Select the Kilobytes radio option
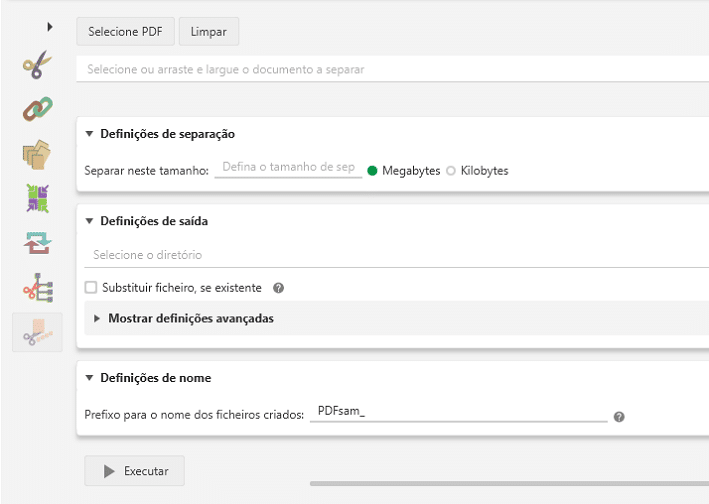The image size is (709, 504). coord(451,171)
